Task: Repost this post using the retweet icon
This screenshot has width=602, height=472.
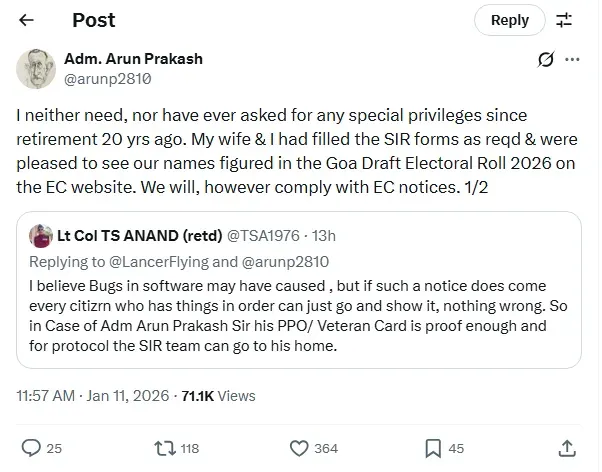Action: [x=164, y=448]
